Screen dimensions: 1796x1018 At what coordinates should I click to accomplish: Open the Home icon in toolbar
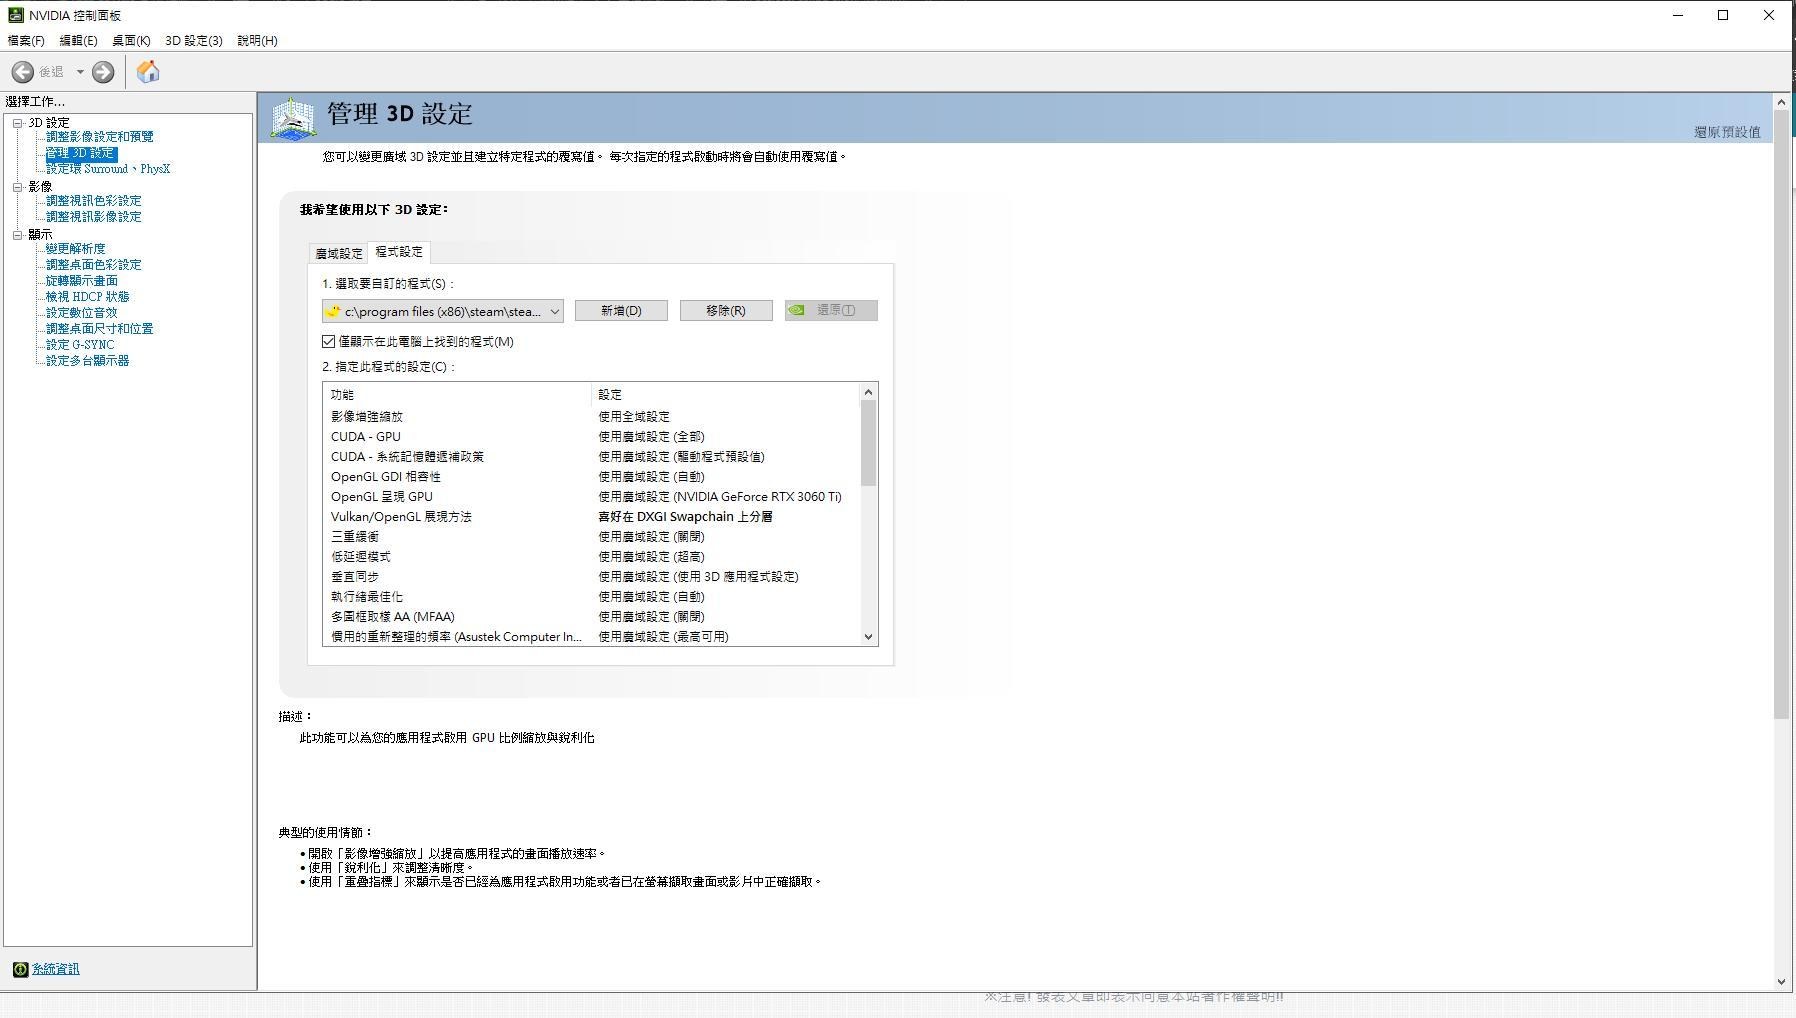148,72
